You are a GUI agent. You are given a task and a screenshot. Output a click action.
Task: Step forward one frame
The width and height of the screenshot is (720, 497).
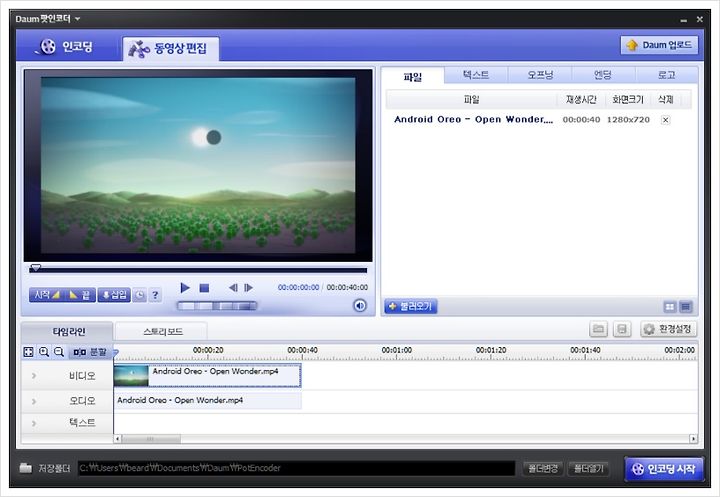pos(248,288)
